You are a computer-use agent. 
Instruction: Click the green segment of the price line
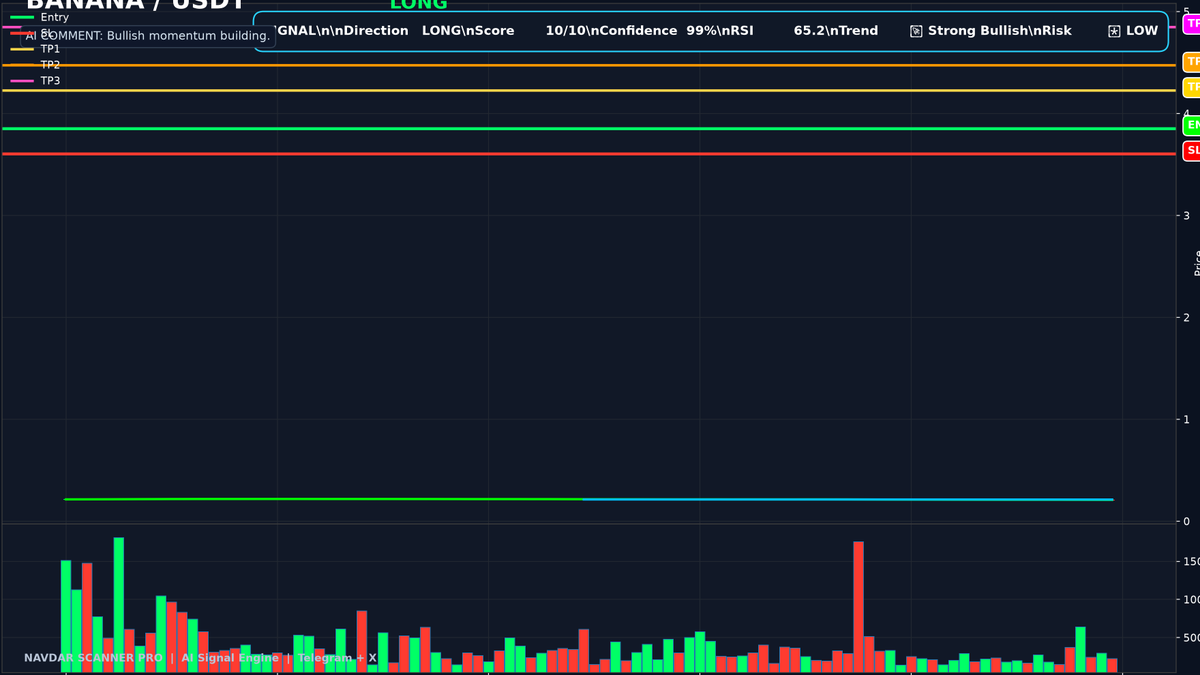323,499
